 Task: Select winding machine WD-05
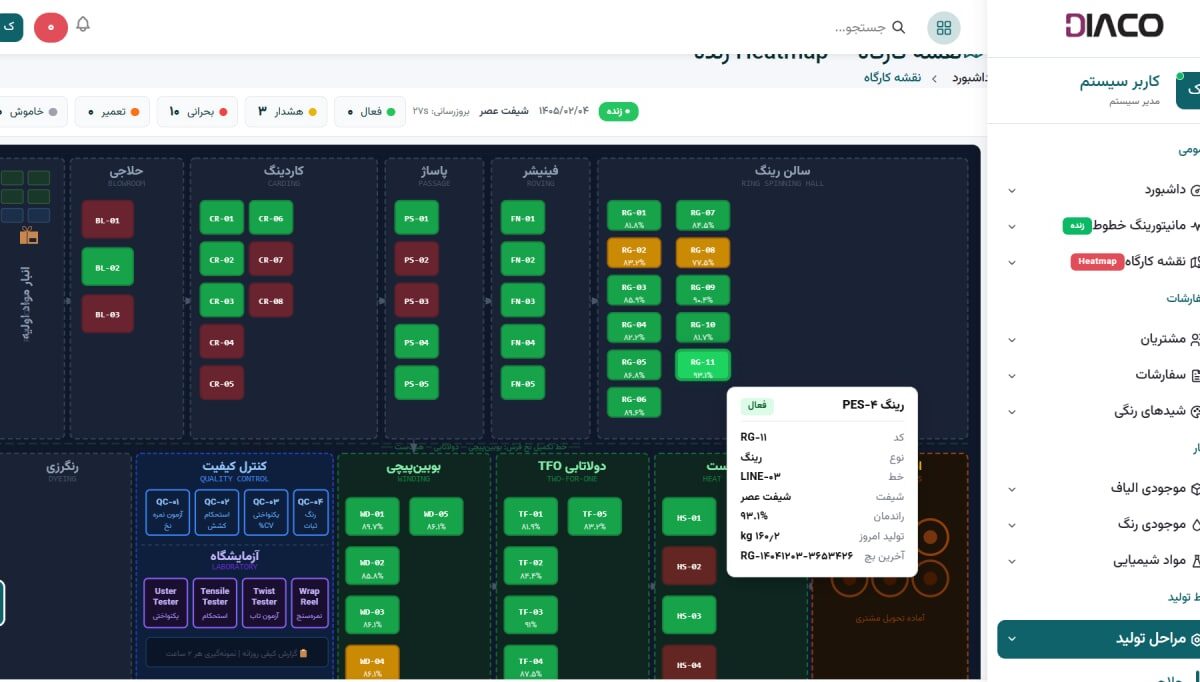coord(436,518)
